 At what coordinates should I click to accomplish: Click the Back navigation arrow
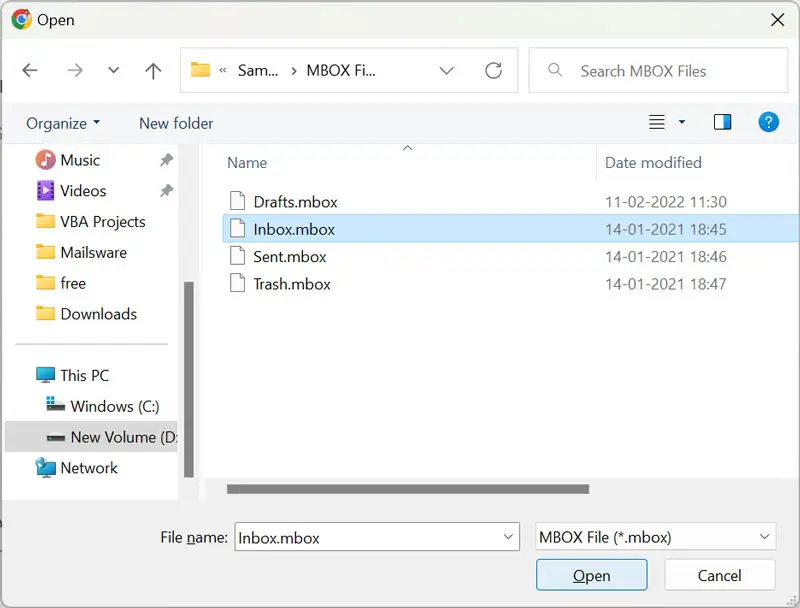pos(30,71)
